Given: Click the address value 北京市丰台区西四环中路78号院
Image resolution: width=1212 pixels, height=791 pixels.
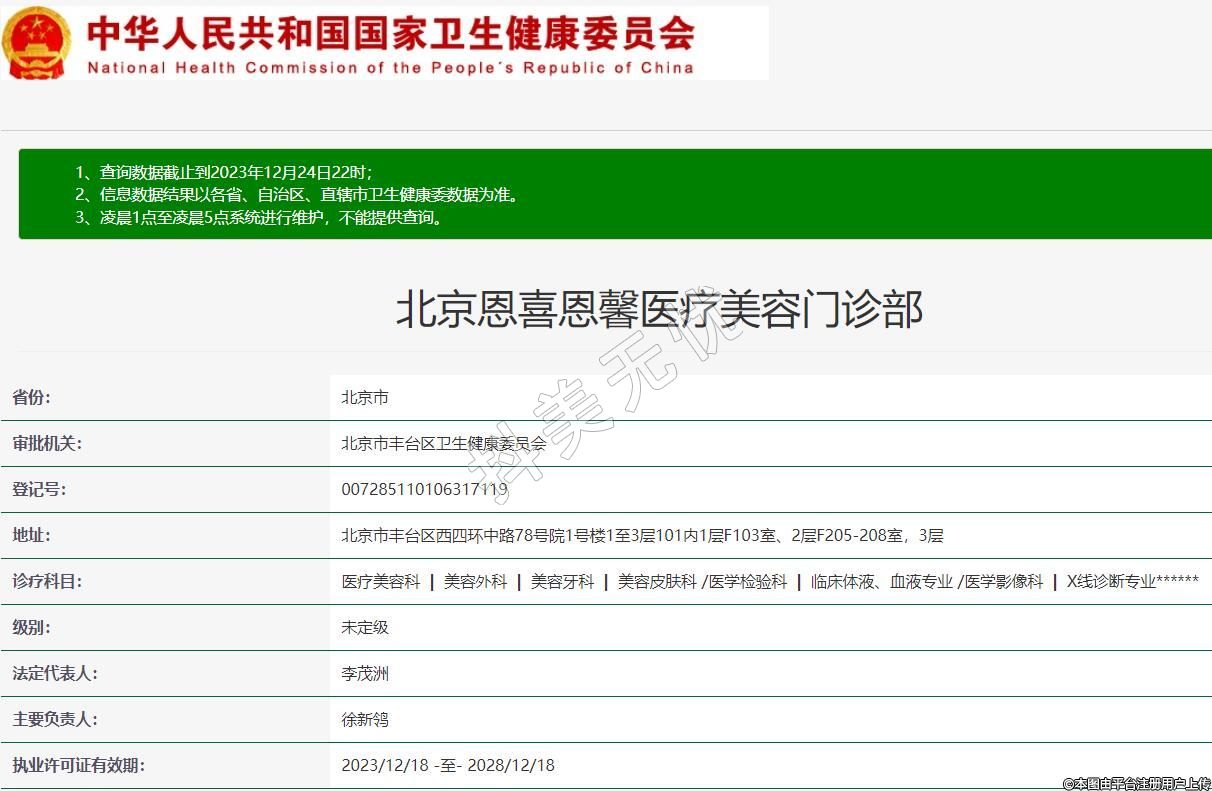Looking at the screenshot, I should (642, 535).
